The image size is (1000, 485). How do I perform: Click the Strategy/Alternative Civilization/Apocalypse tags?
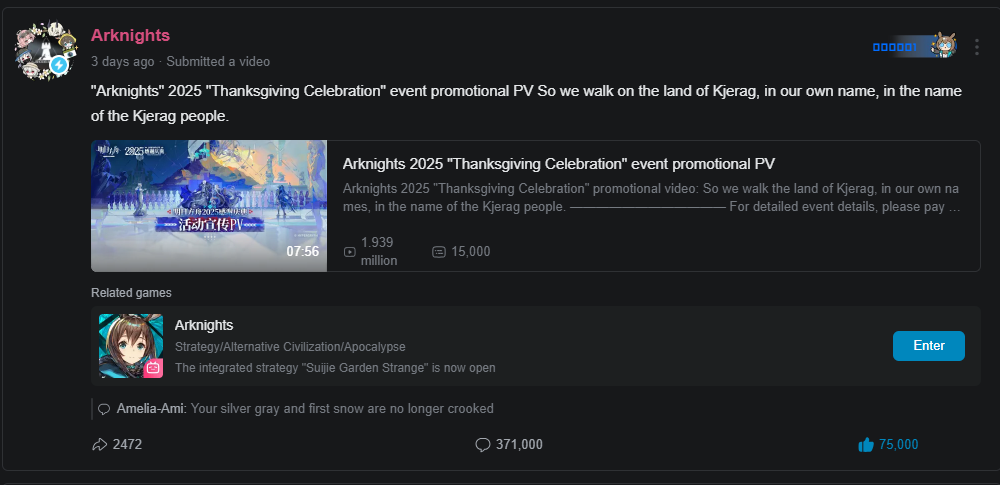[x=290, y=347]
